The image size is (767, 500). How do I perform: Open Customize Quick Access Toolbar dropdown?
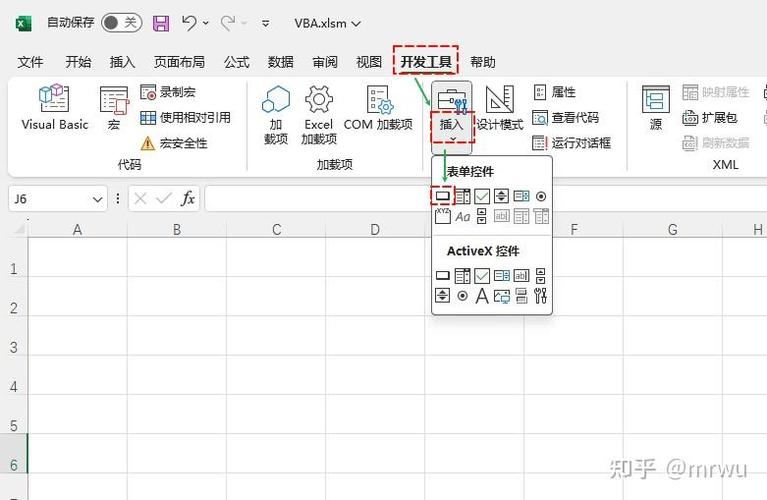(x=266, y=23)
